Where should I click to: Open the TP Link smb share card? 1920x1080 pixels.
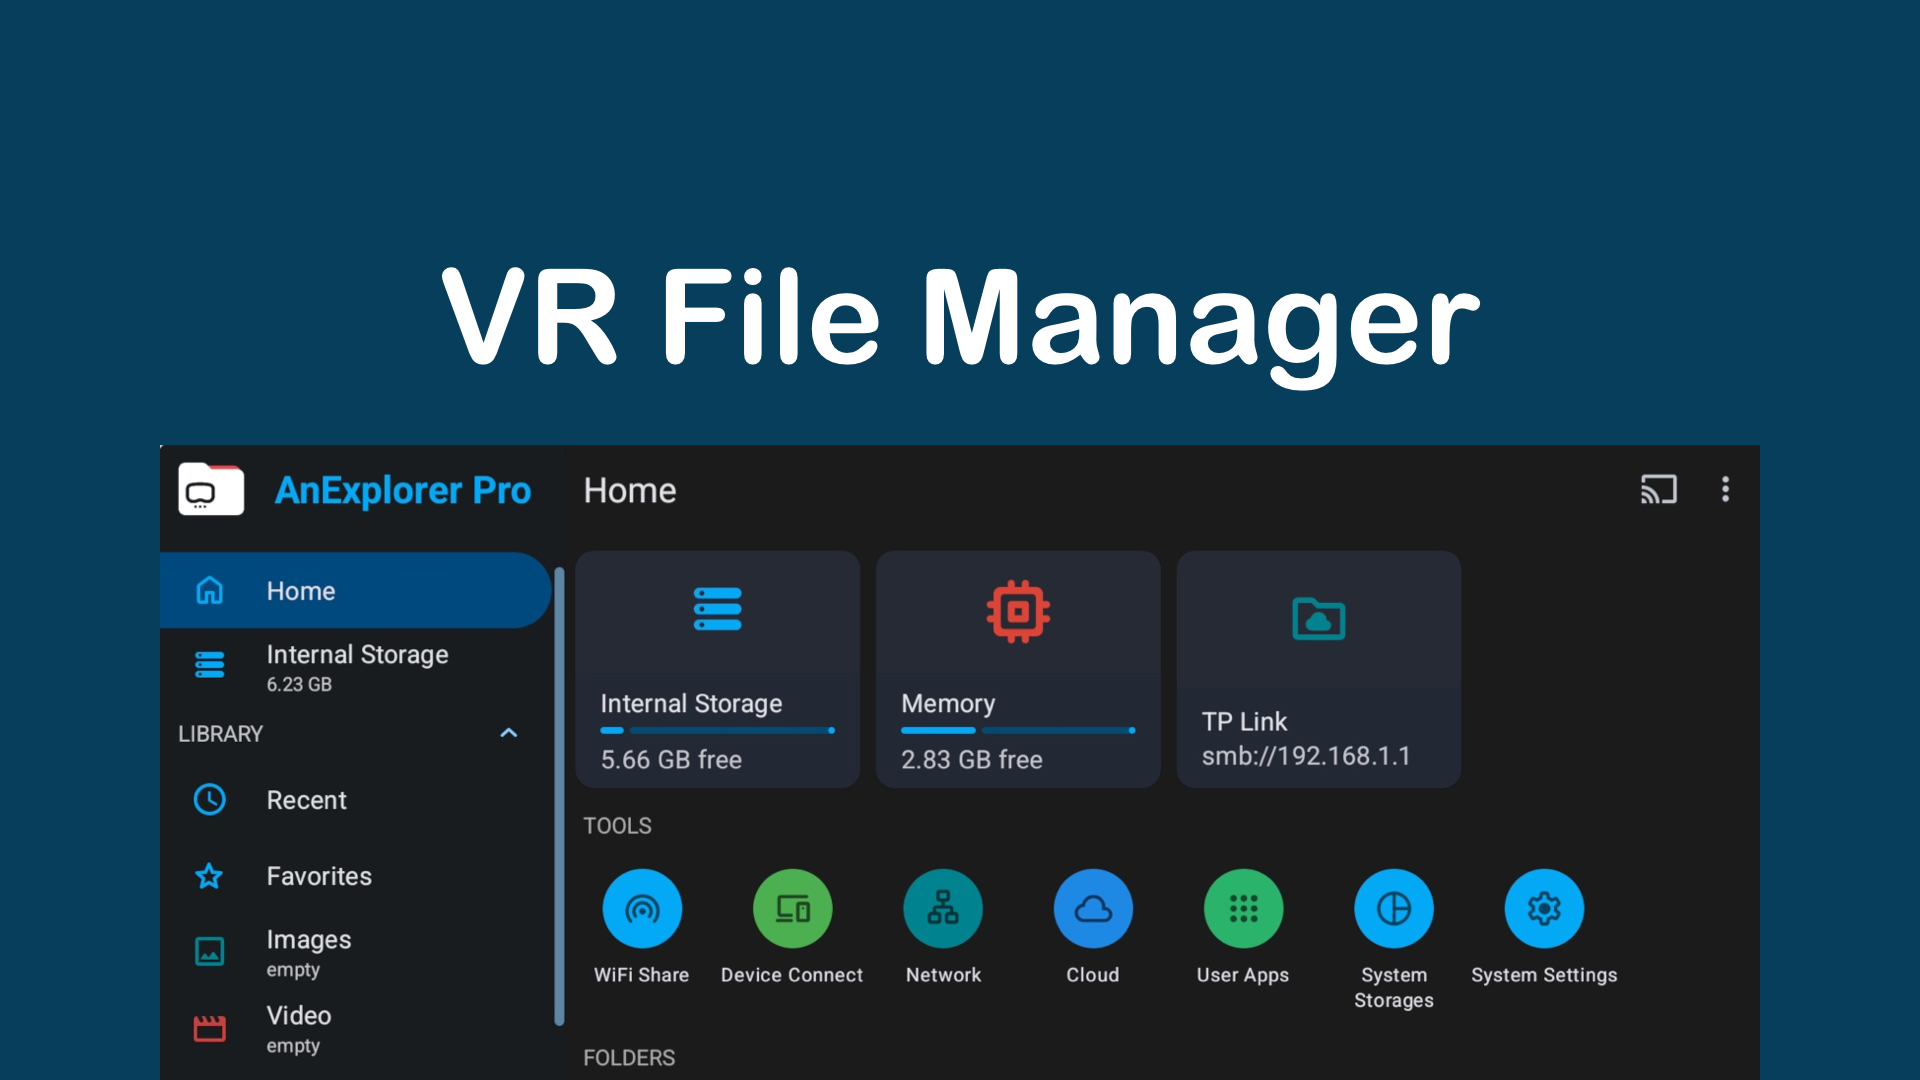(x=1318, y=669)
